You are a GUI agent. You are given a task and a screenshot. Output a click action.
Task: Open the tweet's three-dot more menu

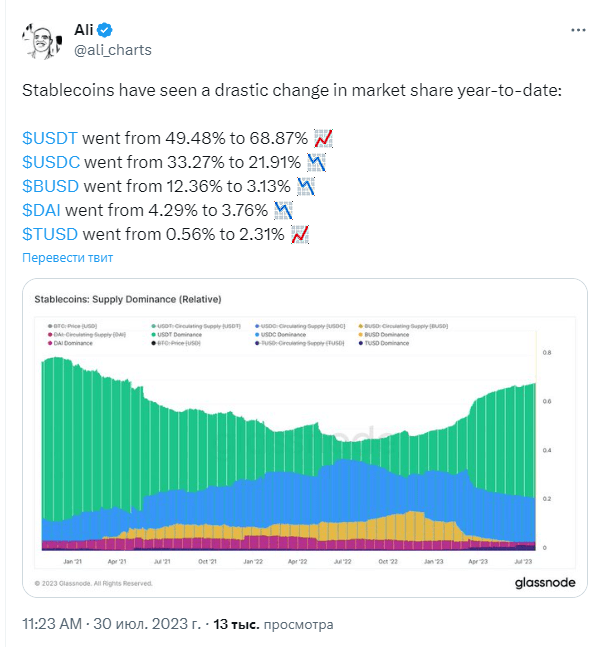[x=578, y=30]
